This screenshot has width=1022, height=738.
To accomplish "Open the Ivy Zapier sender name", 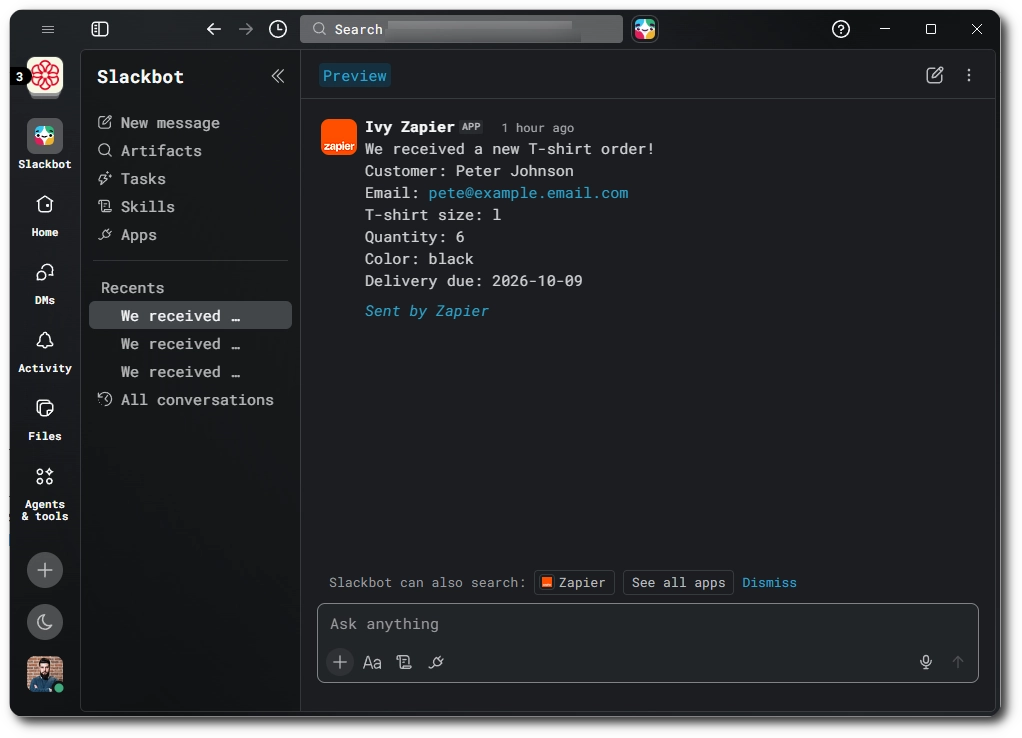I will pos(409,127).
